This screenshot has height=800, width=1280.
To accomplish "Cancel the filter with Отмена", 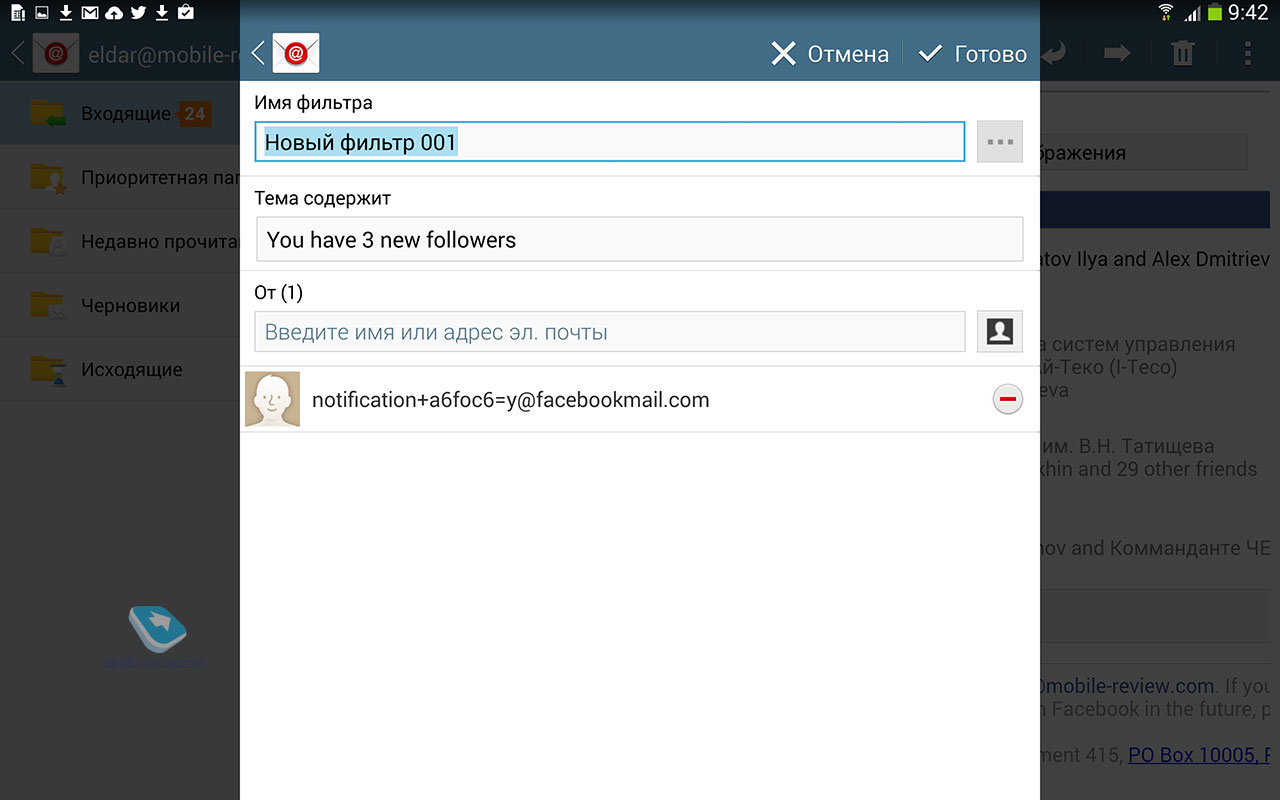I will pyautogui.click(x=830, y=54).
